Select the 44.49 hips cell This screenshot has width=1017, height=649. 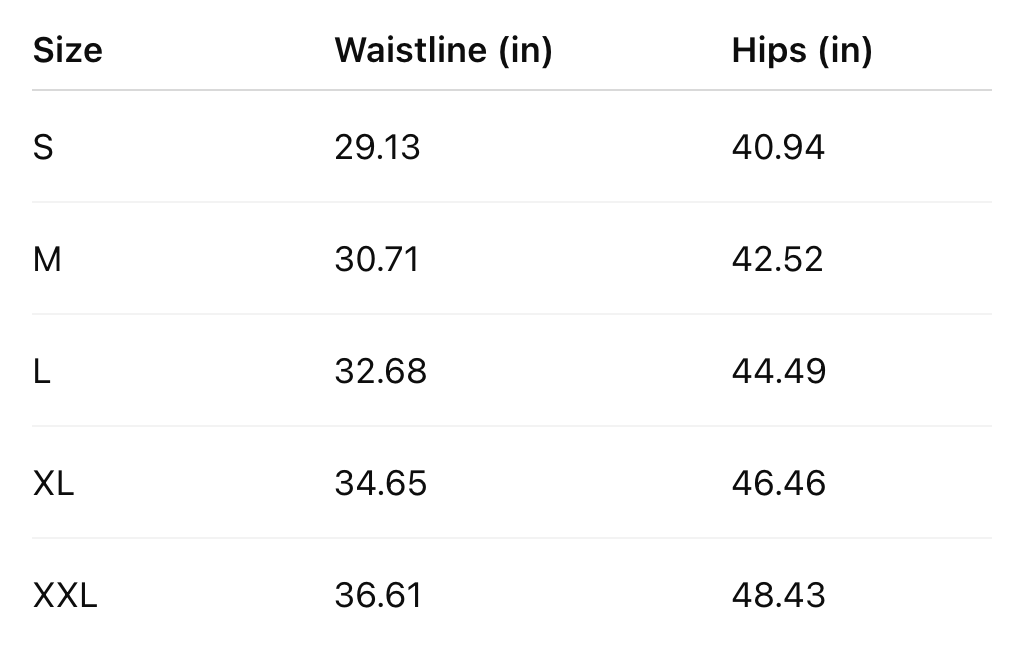point(779,371)
